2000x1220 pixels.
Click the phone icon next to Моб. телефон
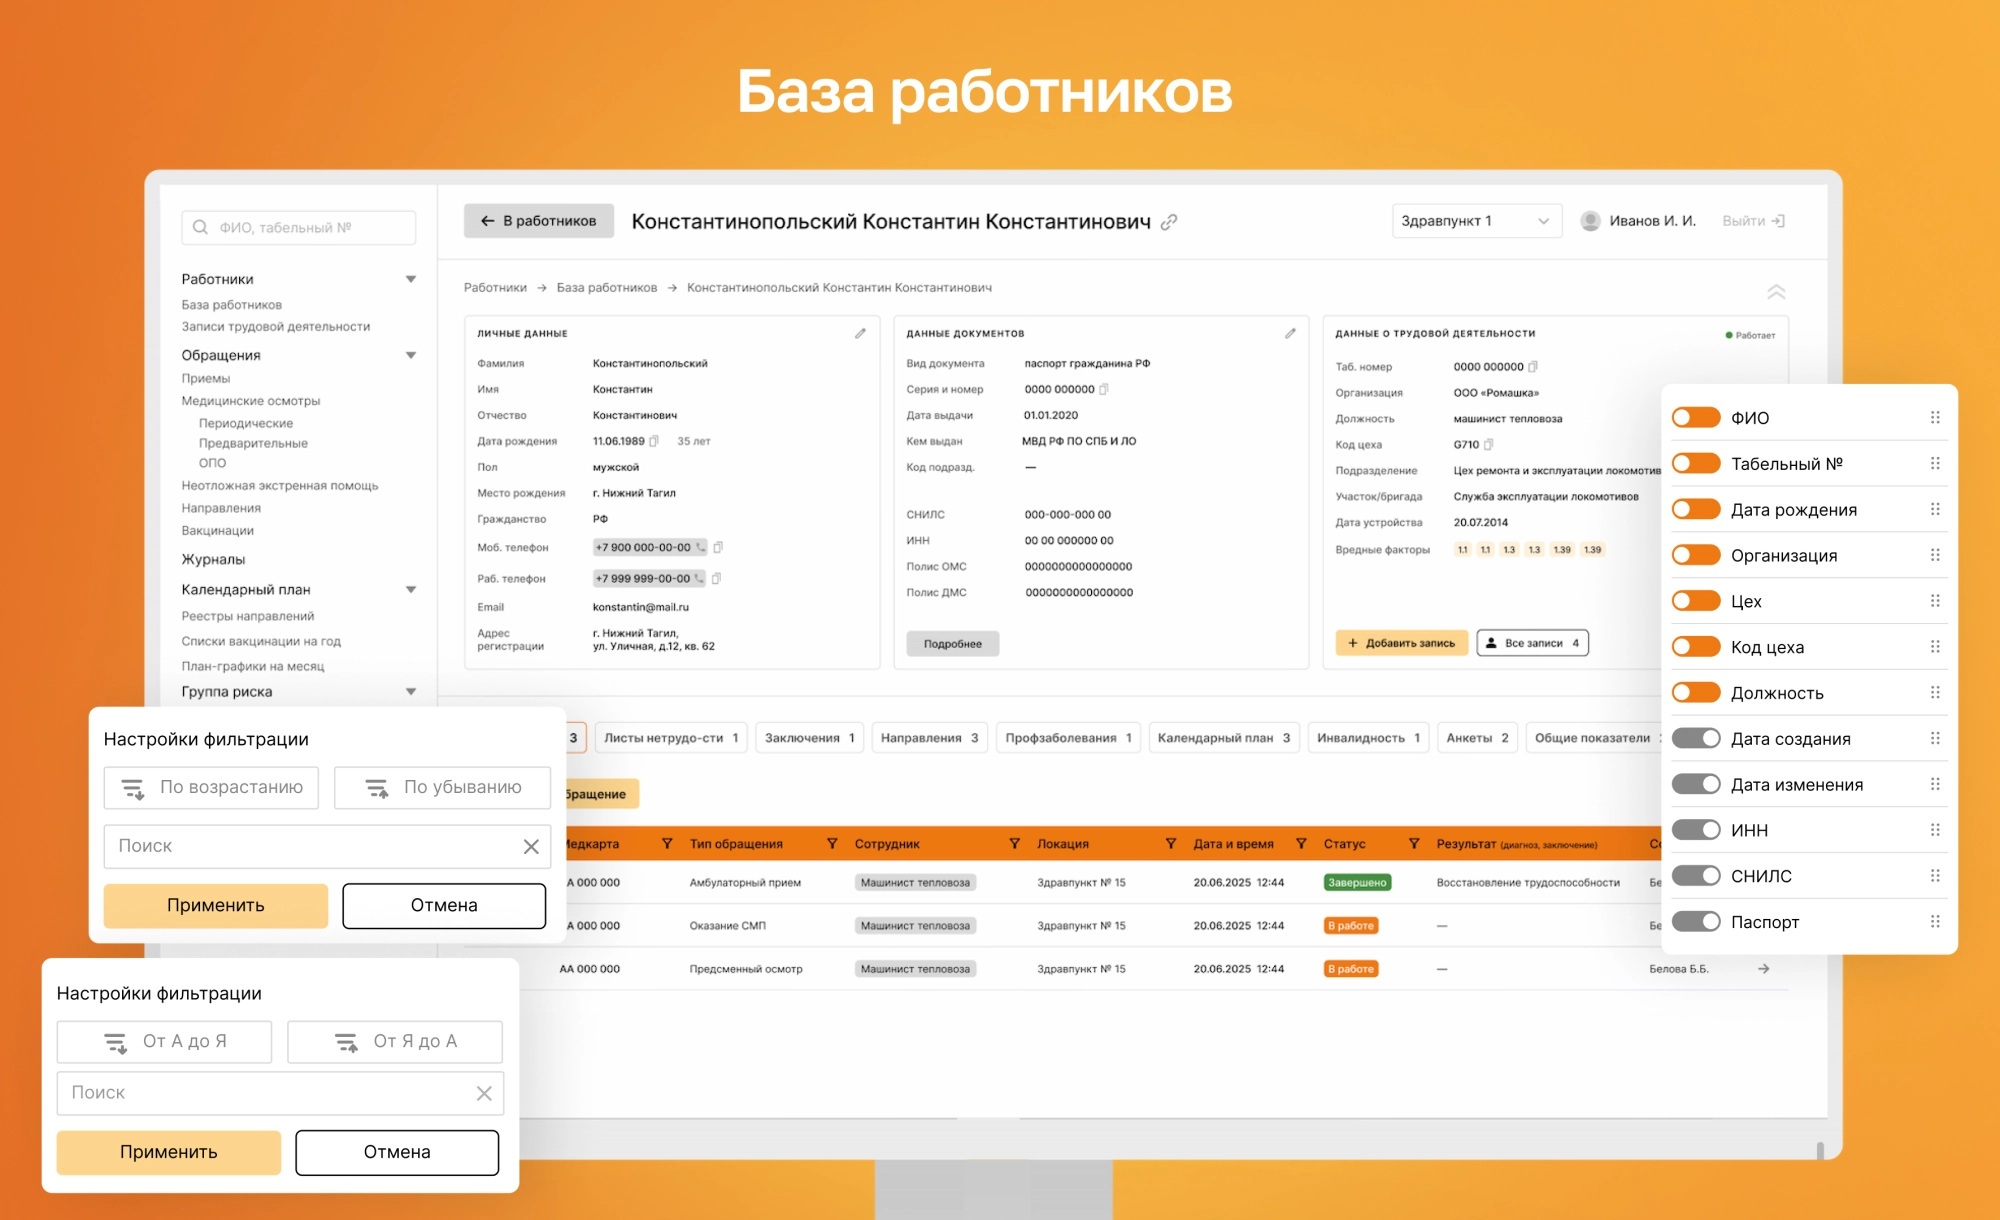coord(702,548)
